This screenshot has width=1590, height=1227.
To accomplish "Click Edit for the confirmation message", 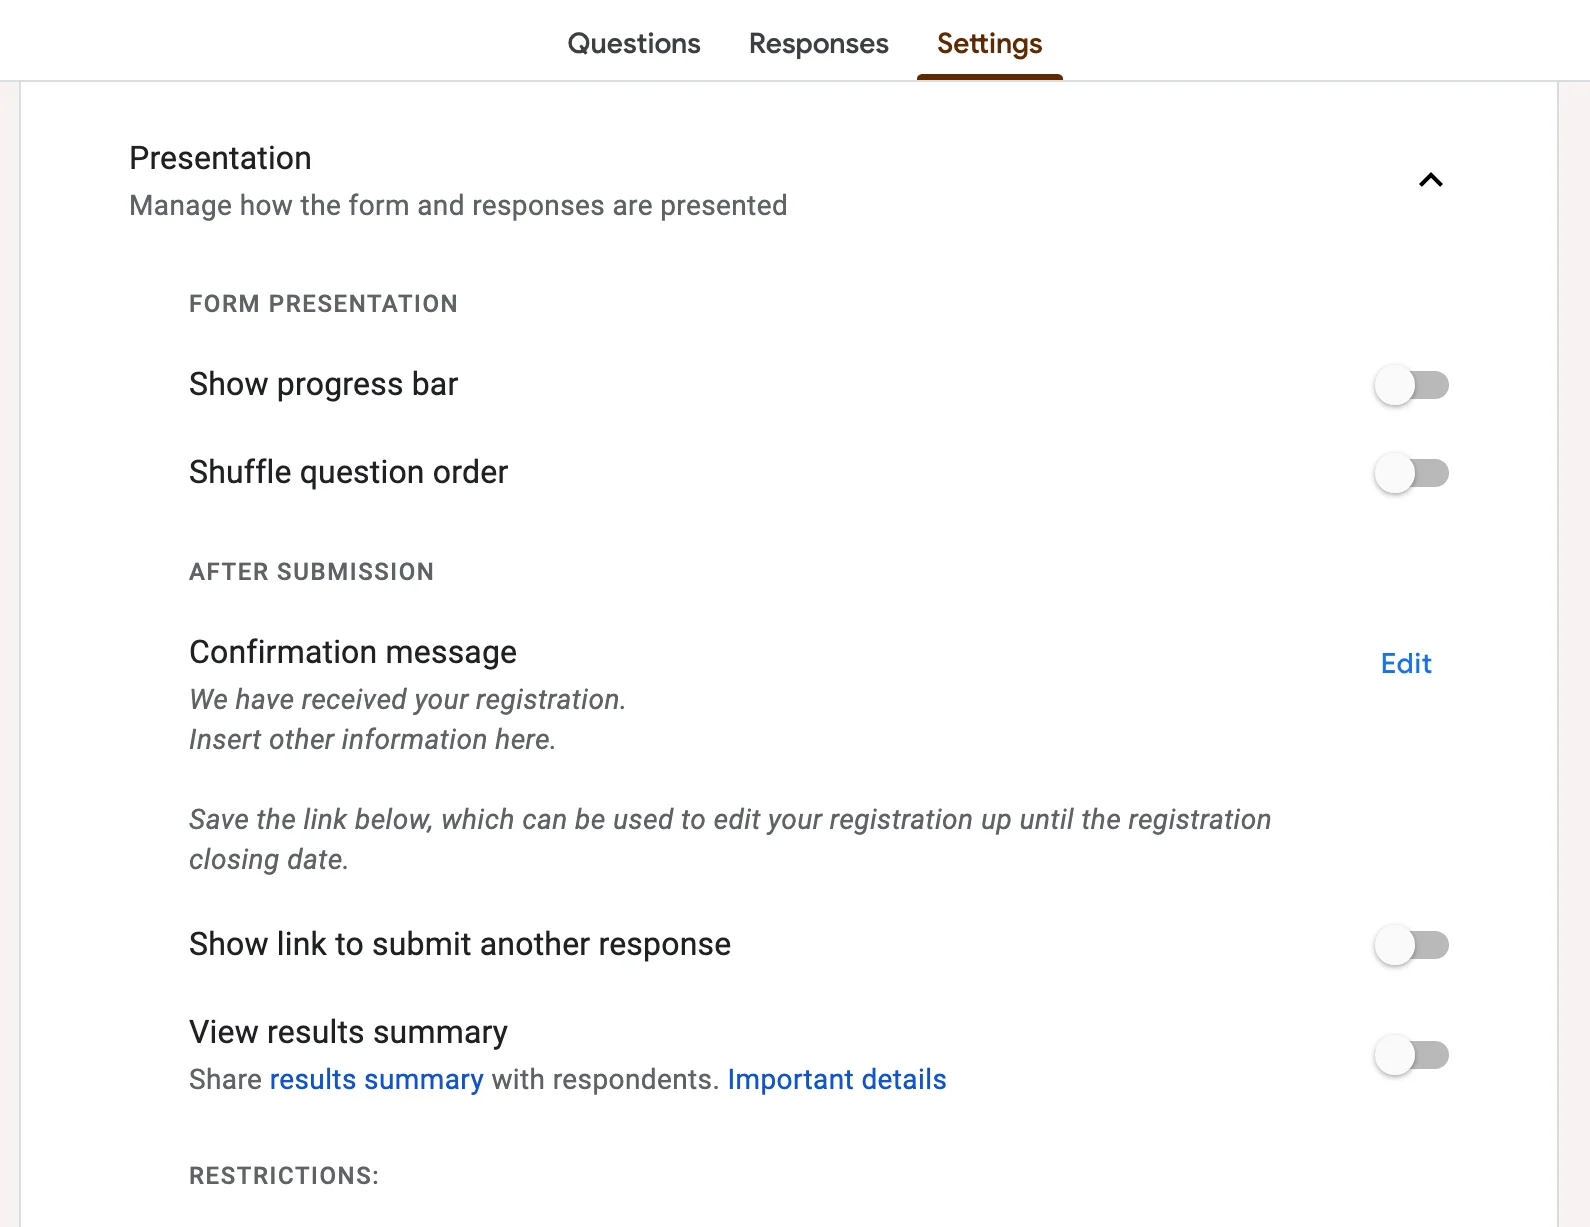I will (x=1406, y=664).
